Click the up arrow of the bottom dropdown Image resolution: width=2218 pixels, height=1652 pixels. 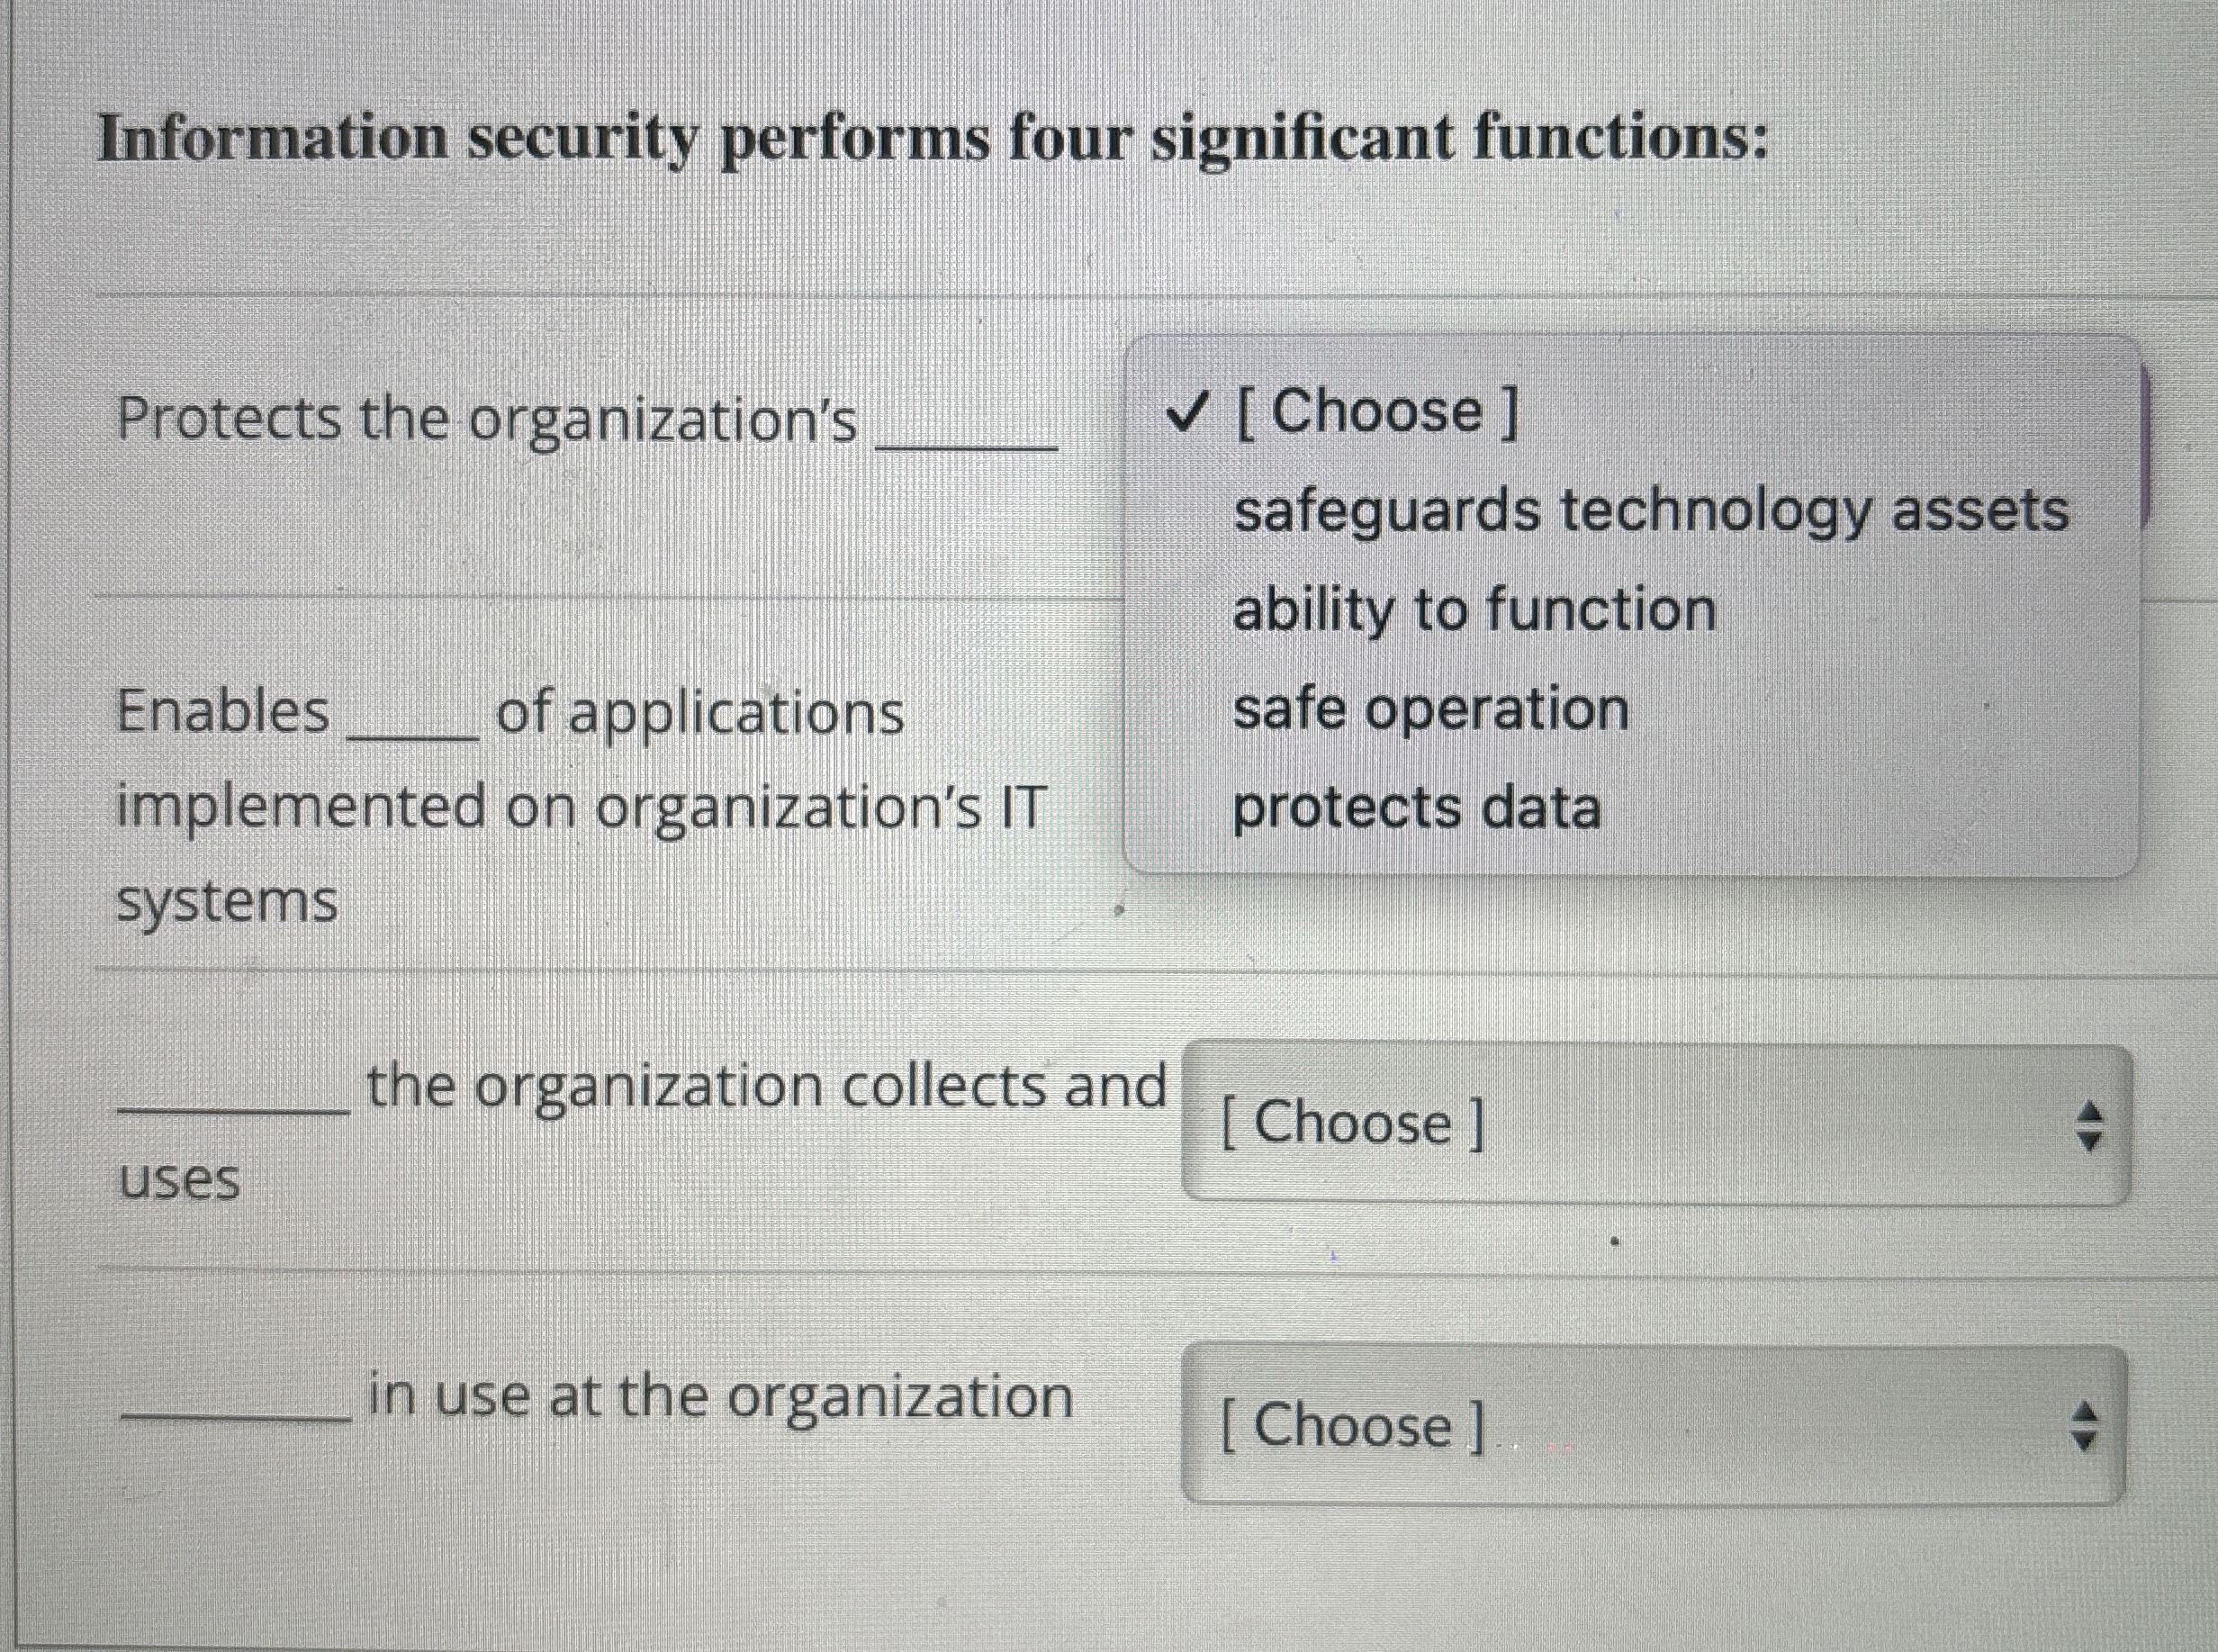tap(2085, 1412)
